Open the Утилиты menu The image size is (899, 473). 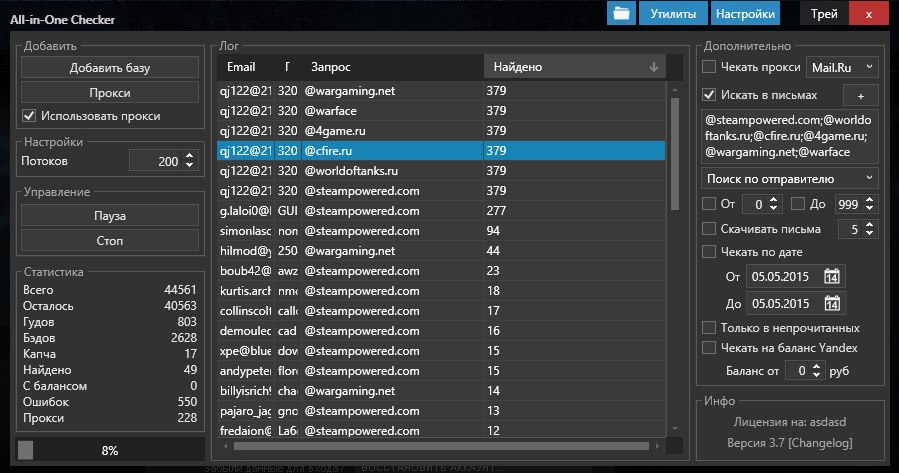coord(673,14)
